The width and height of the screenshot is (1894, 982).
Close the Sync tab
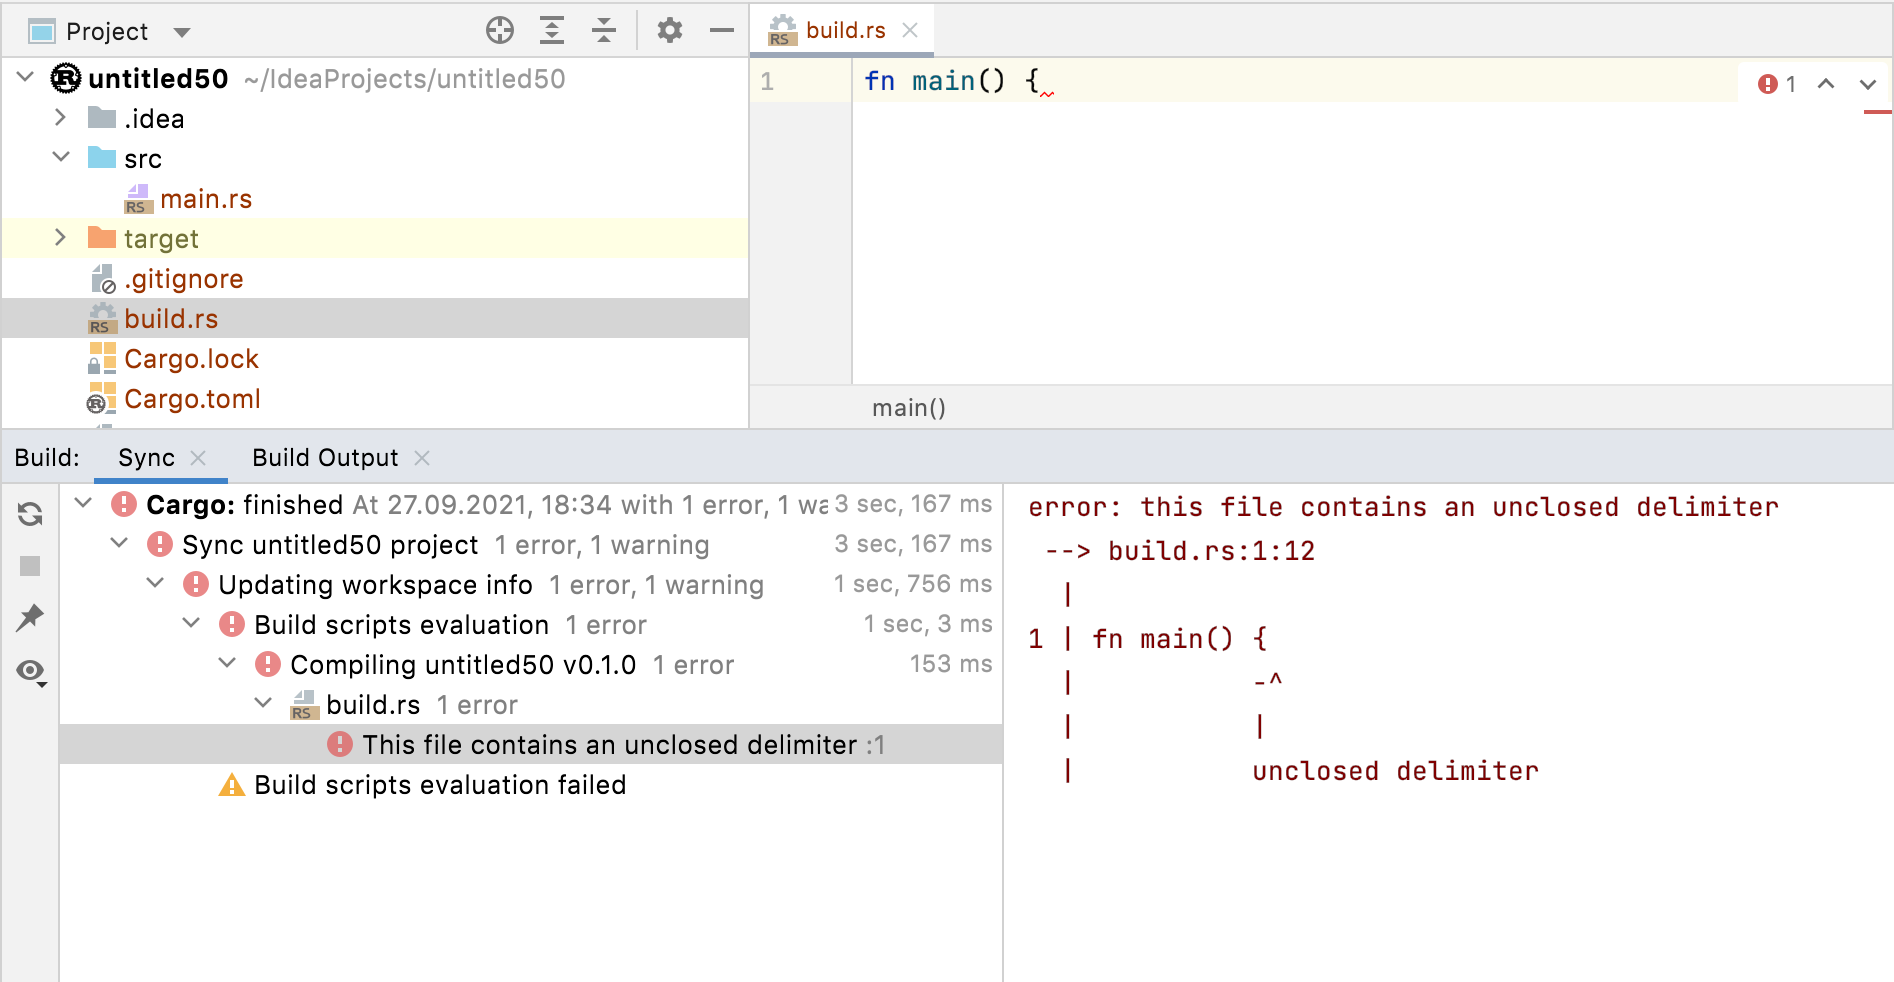click(198, 458)
